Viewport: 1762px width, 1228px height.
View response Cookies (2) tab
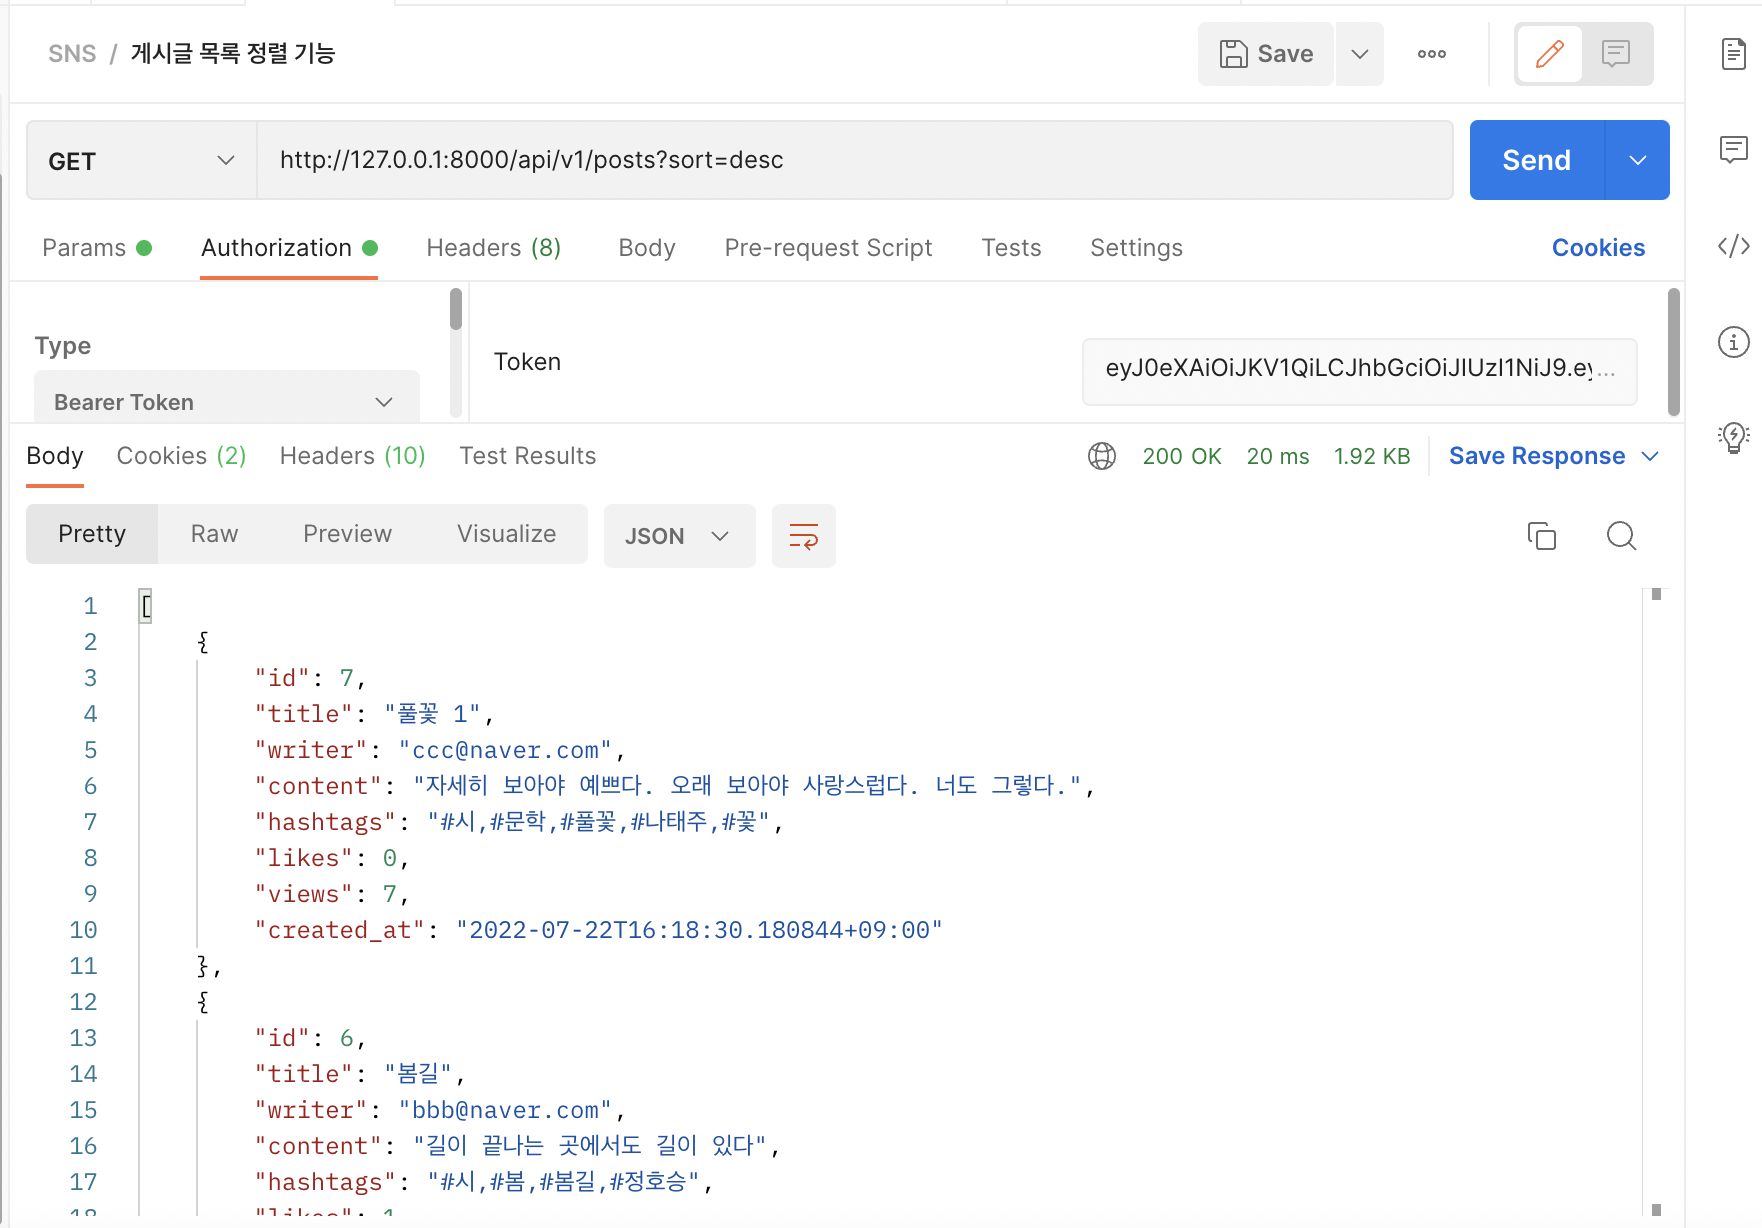pos(181,456)
